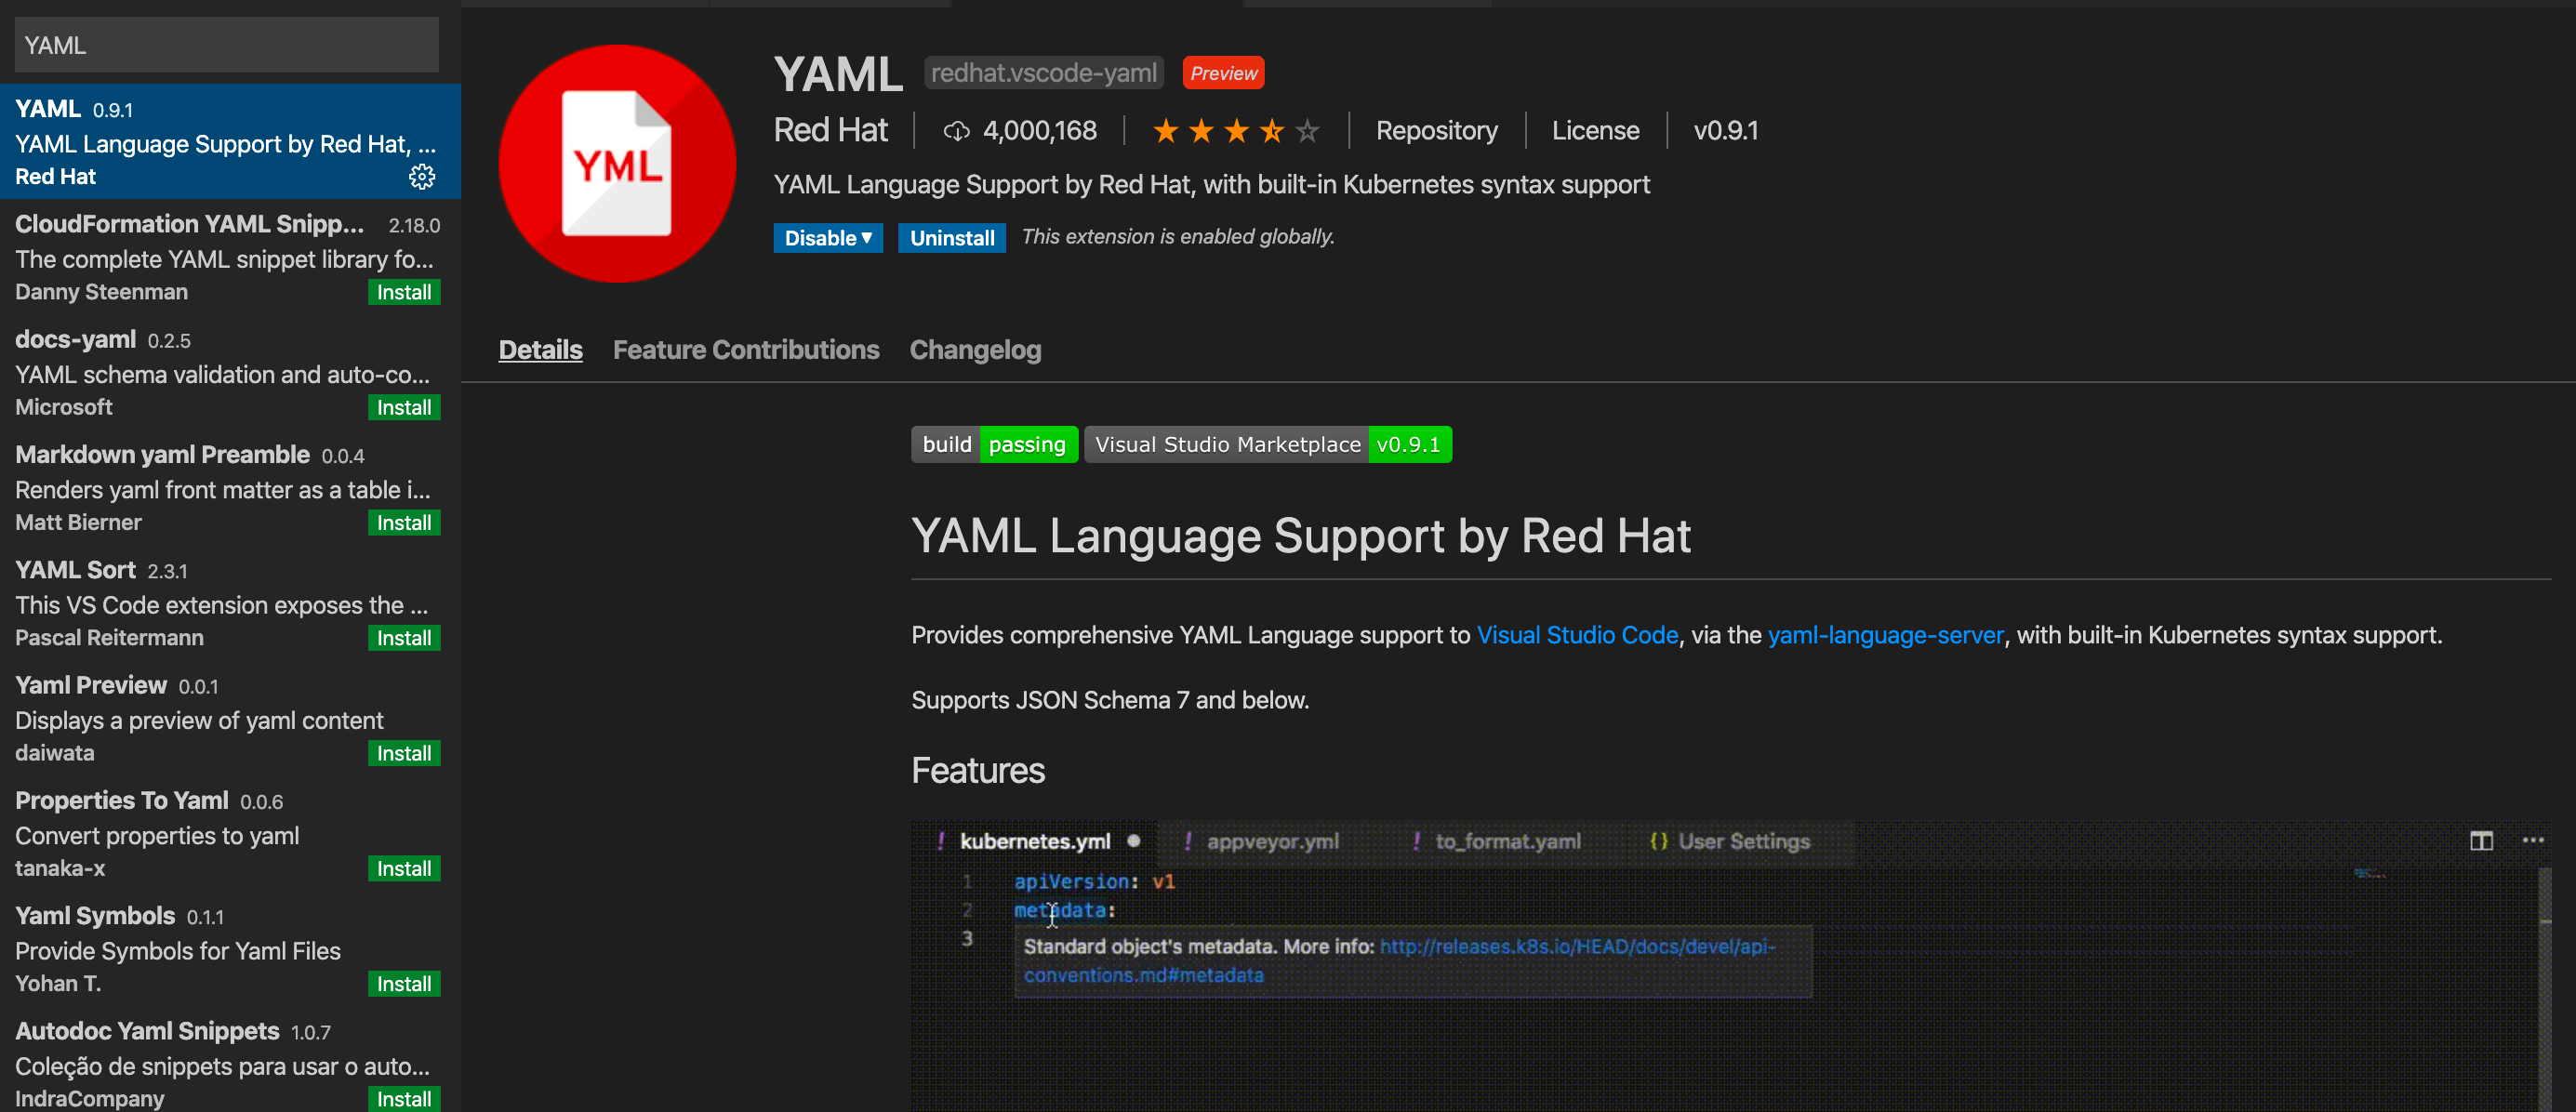Click the kubernetes.yml tab in preview image
Image resolution: width=2576 pixels, height=1112 pixels.
click(x=1034, y=841)
